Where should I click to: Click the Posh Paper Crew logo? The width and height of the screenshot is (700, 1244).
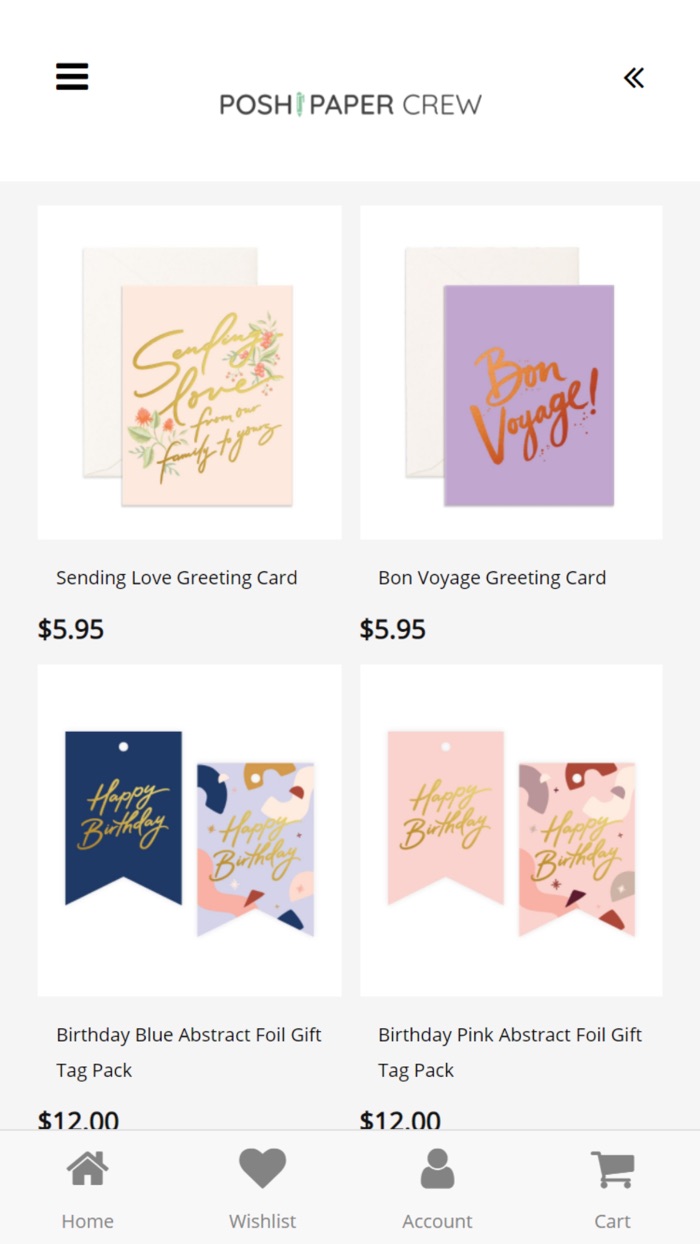(350, 104)
